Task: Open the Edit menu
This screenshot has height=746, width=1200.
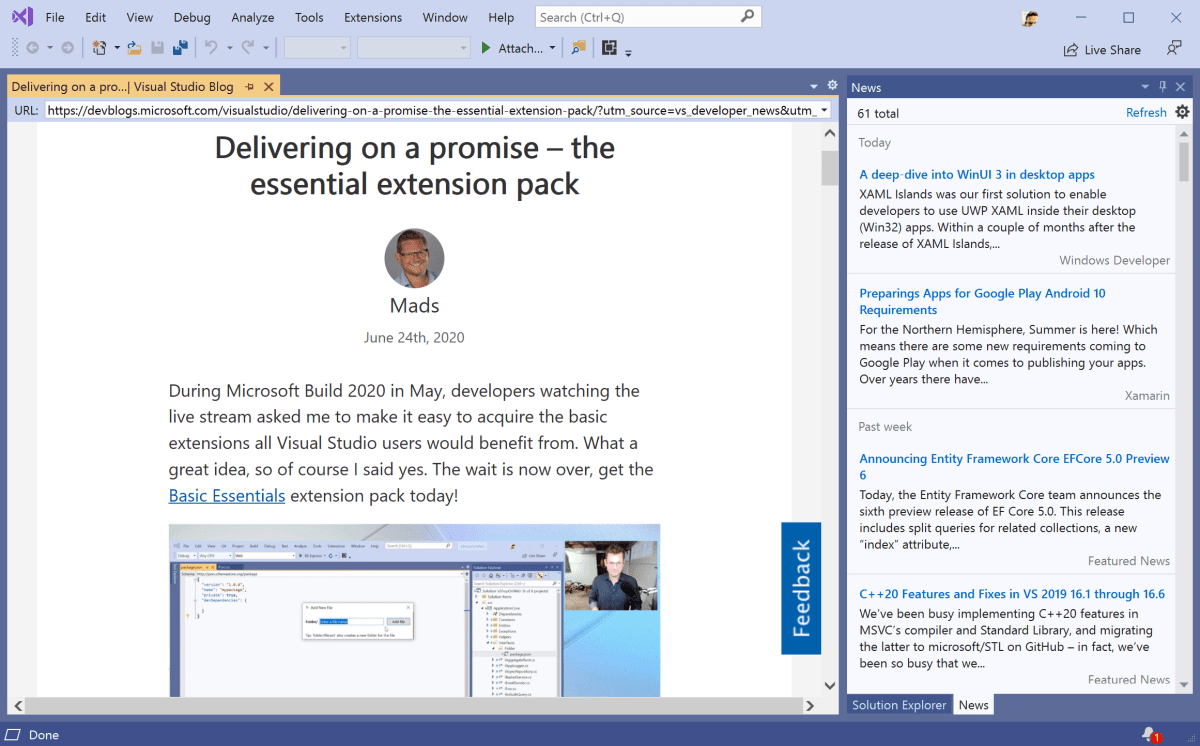Action: [96, 18]
